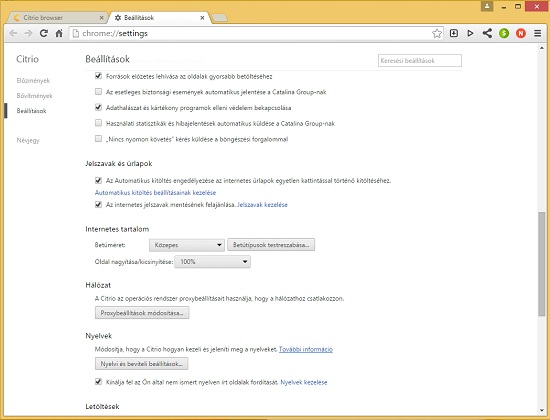The height and width of the screenshot is (420, 550).
Task: Click the scrollbar down arrow
Action: pos(542,411)
